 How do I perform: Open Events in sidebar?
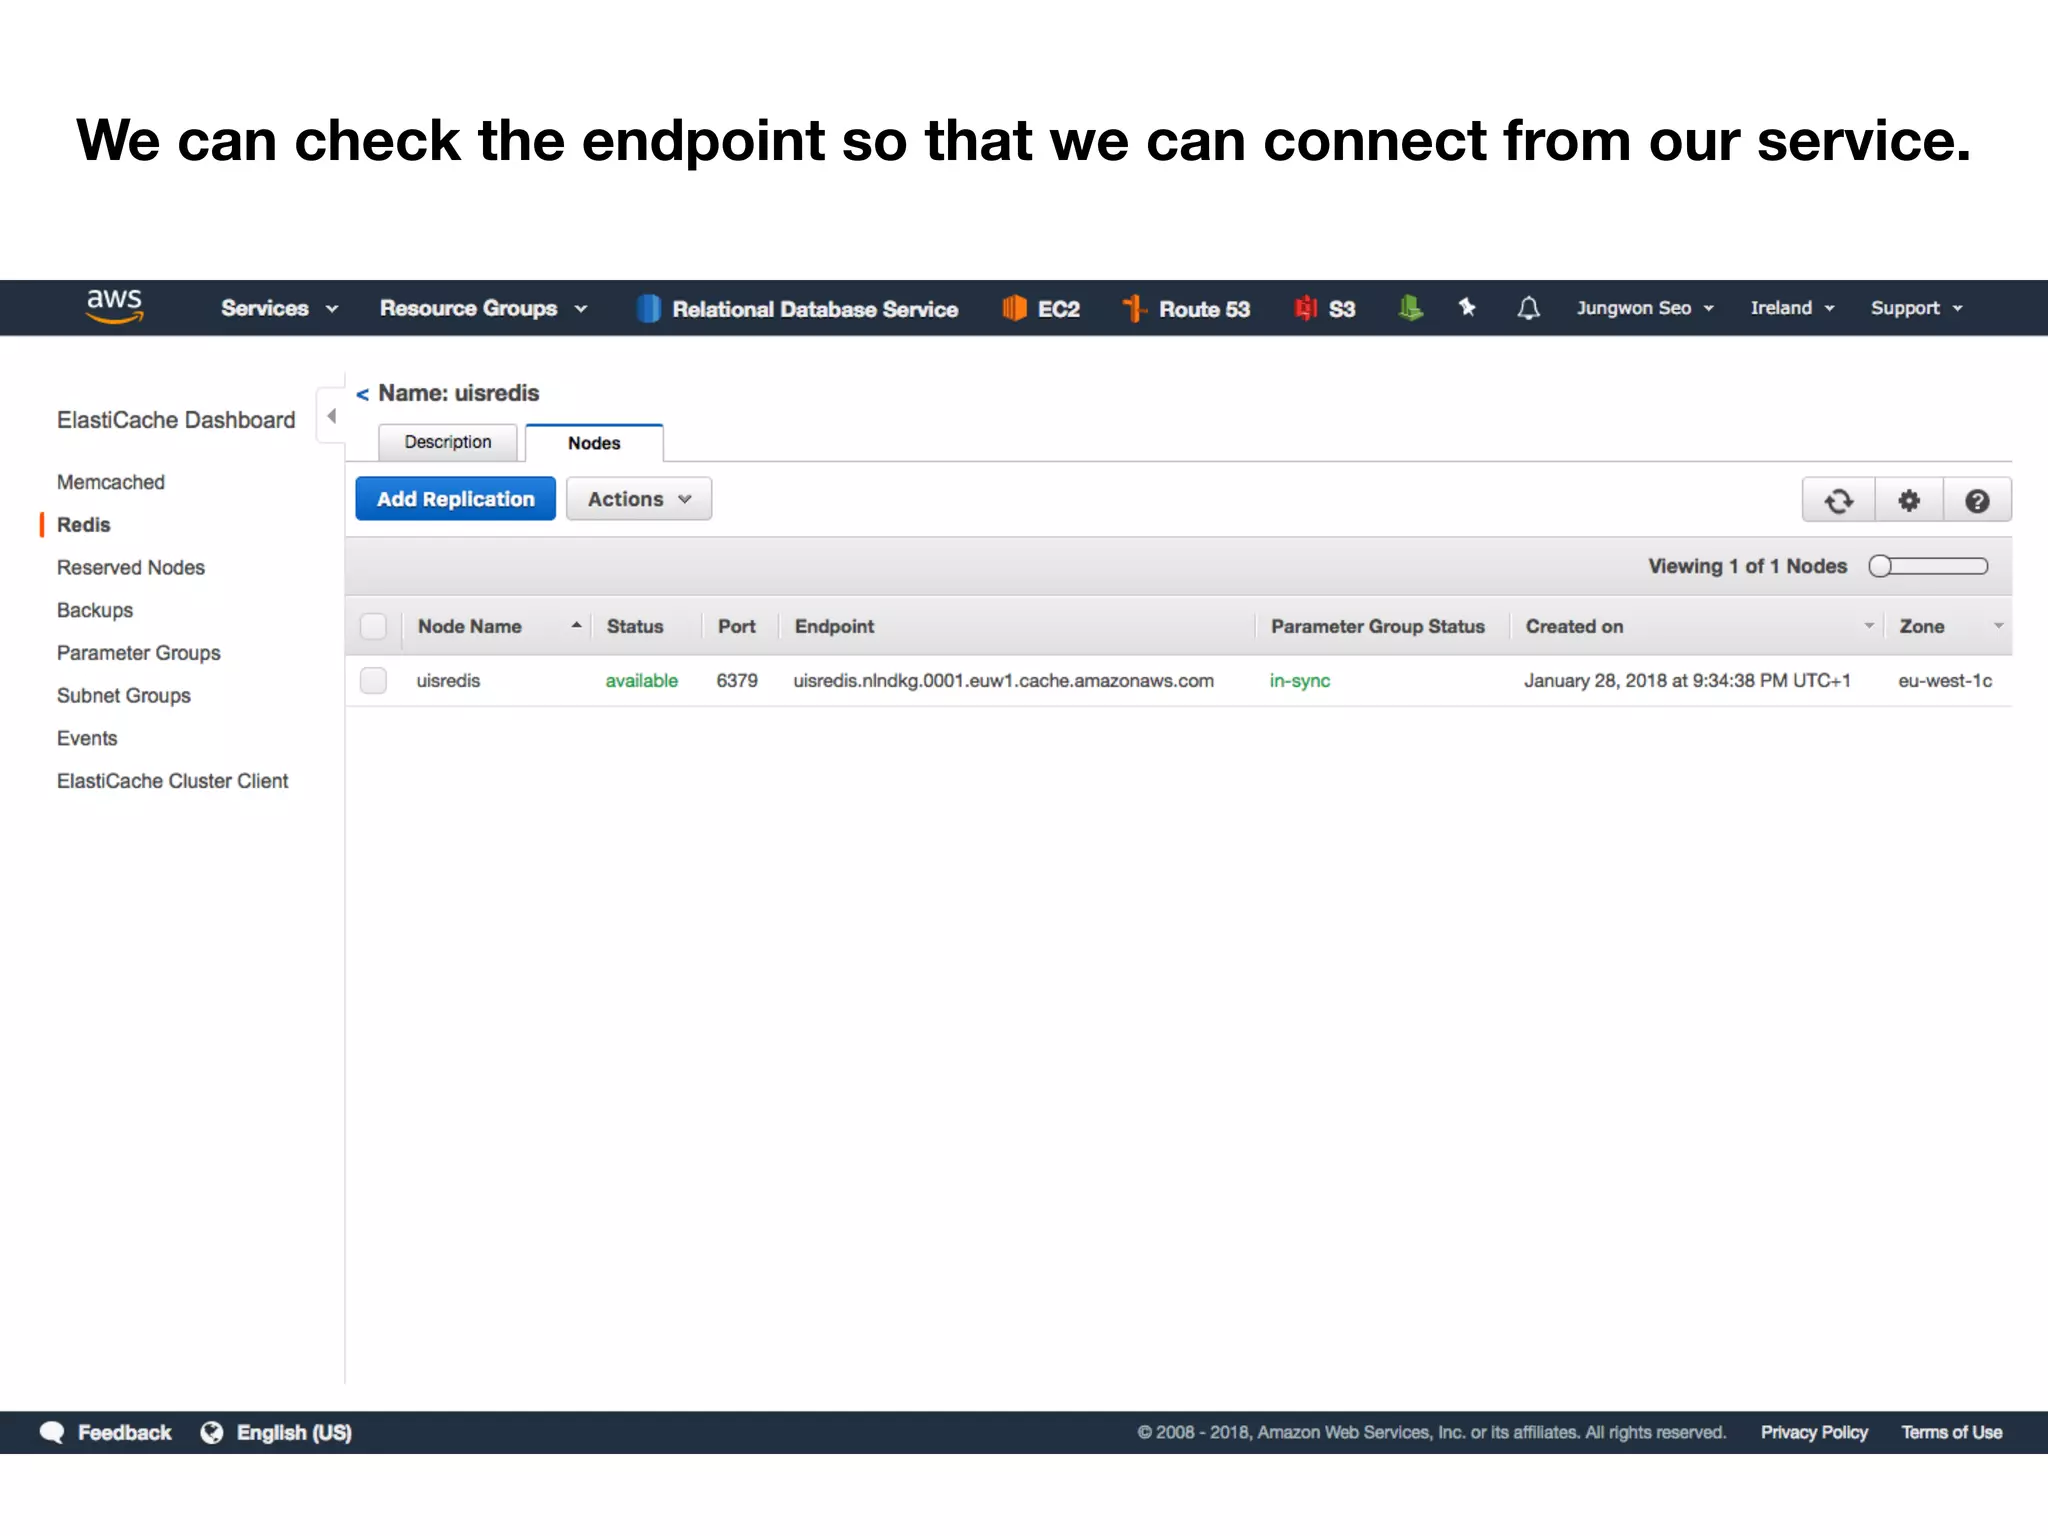(x=87, y=738)
